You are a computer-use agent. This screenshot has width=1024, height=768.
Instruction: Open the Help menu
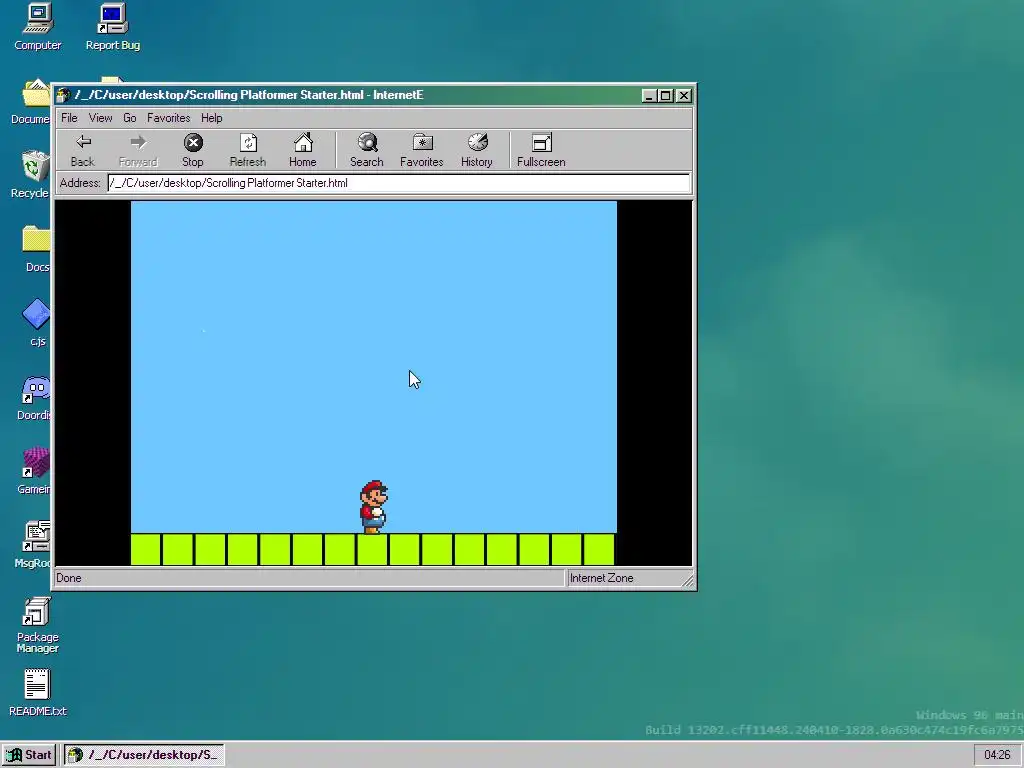pyautogui.click(x=212, y=118)
